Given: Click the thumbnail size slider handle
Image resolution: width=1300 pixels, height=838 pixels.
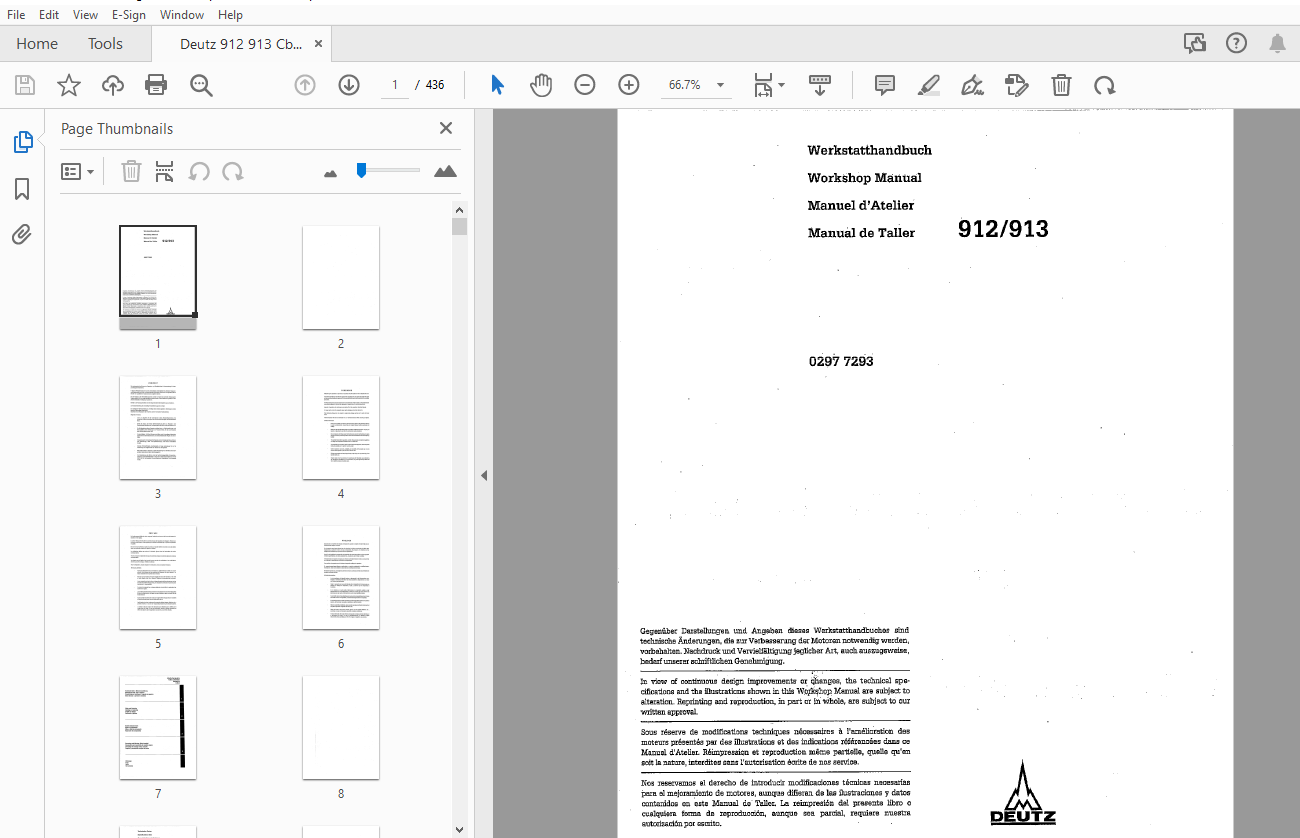Looking at the screenshot, I should (361, 171).
